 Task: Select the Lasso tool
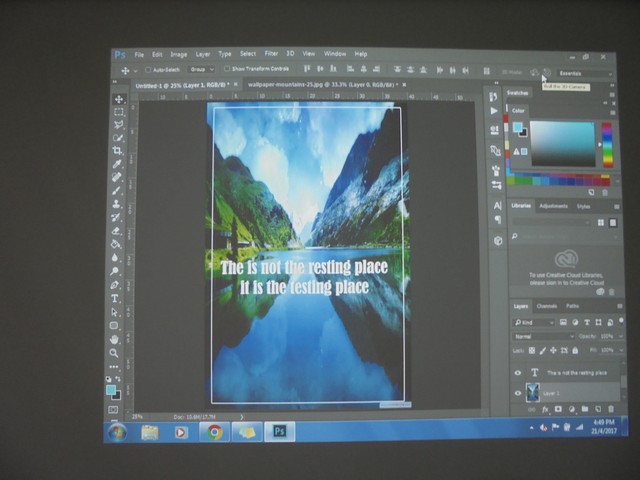[x=119, y=125]
